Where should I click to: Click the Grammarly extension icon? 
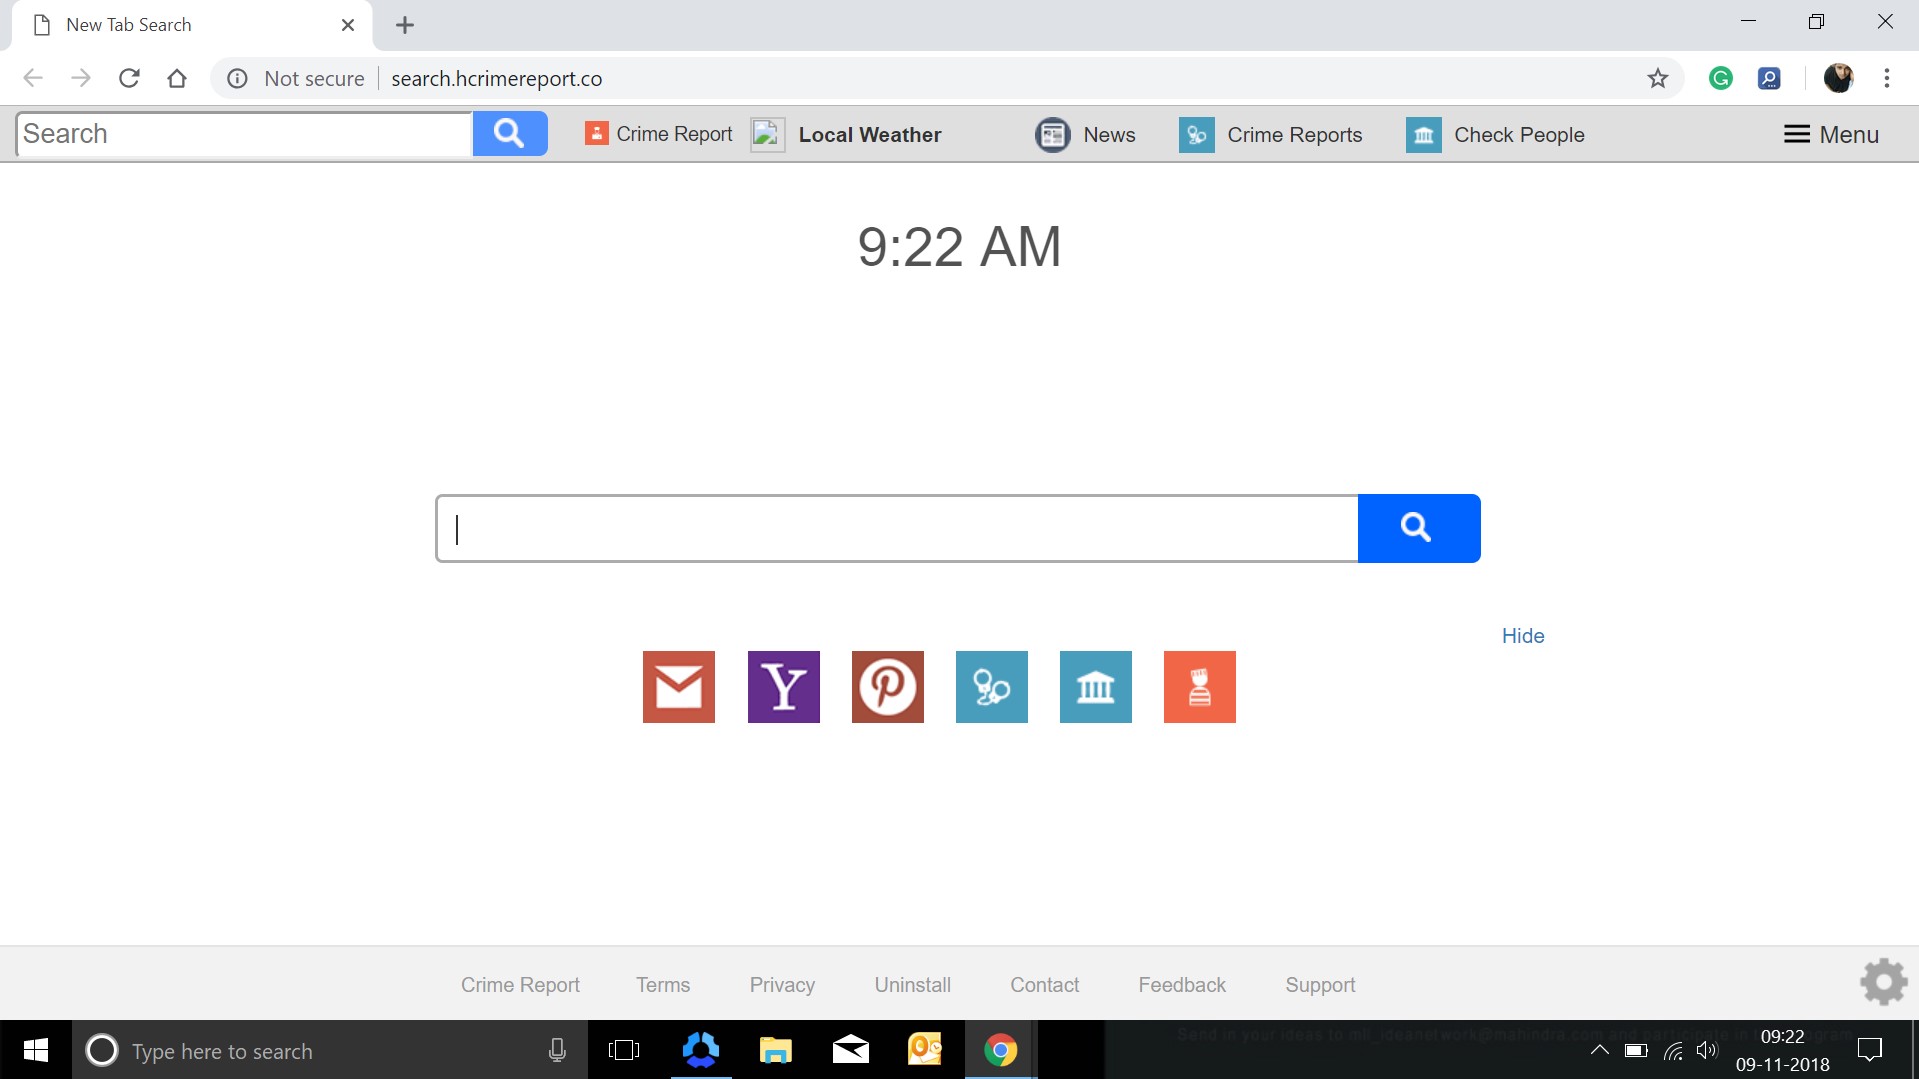(1719, 78)
